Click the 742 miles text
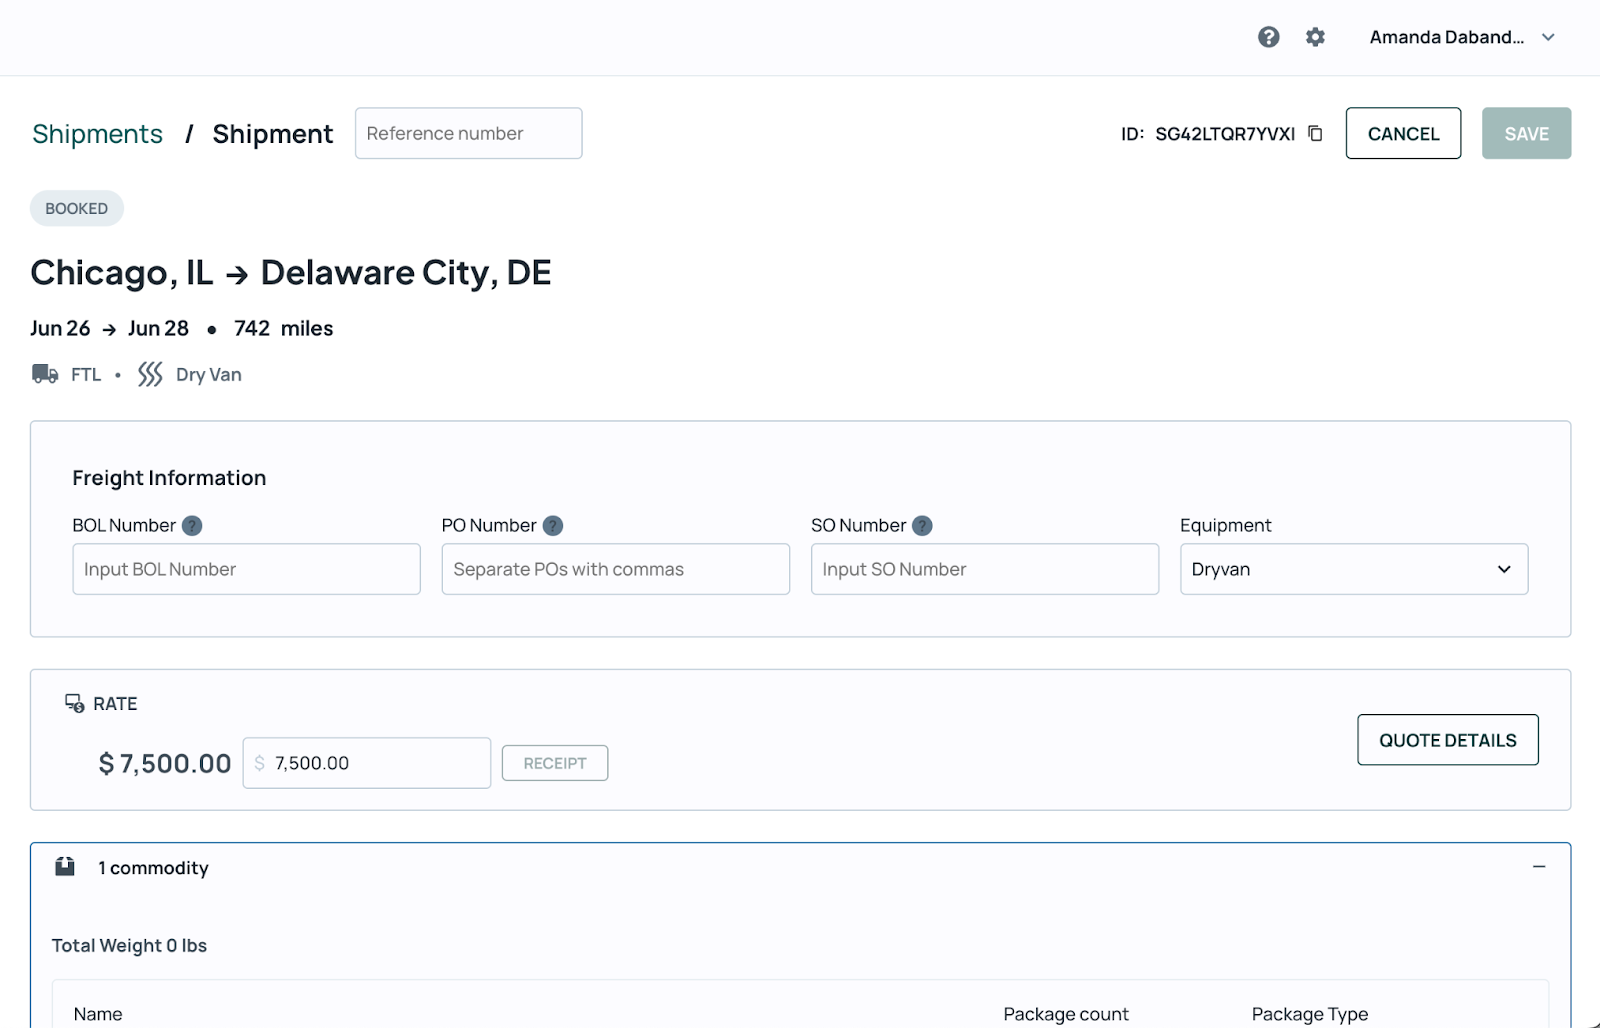The height and width of the screenshot is (1028, 1600). 284,328
